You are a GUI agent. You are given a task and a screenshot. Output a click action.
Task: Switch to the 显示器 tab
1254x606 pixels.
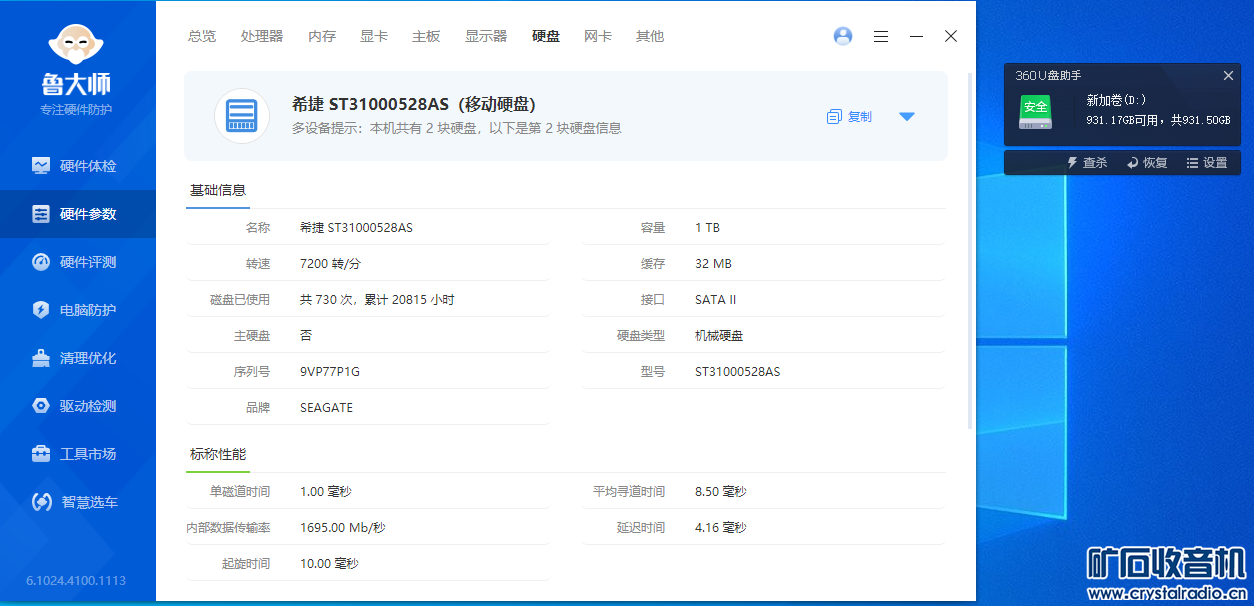point(486,36)
